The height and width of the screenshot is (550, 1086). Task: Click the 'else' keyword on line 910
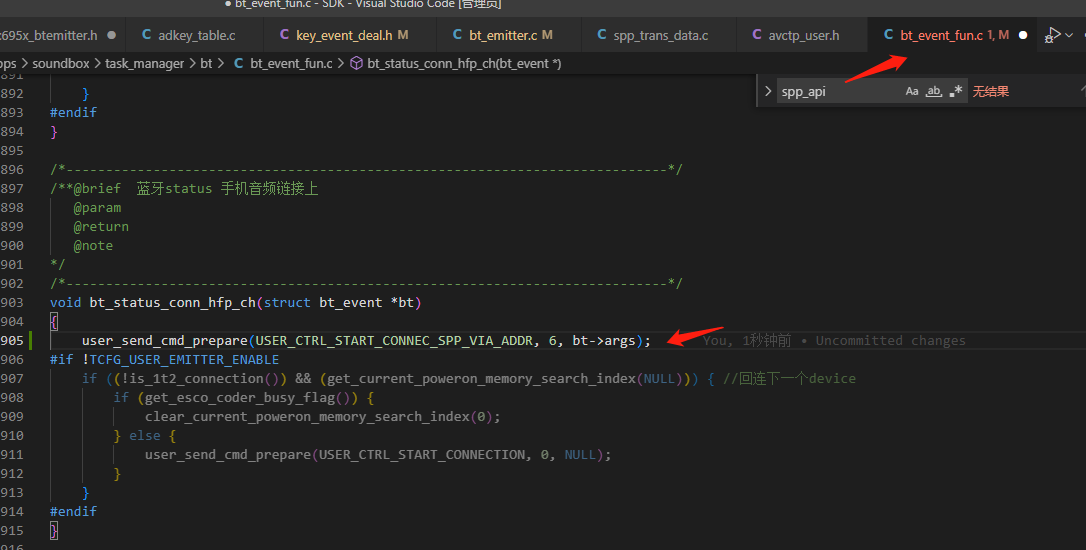click(145, 436)
